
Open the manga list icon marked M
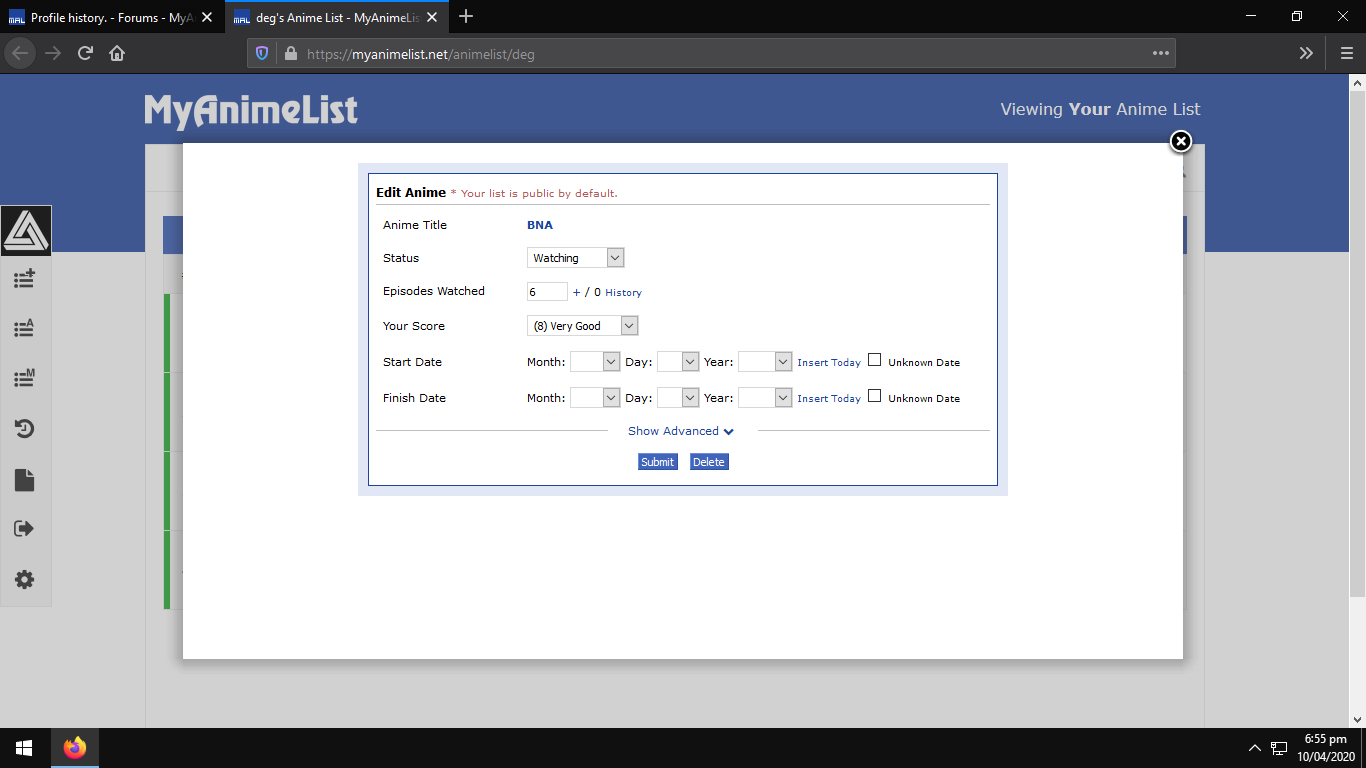coord(25,378)
